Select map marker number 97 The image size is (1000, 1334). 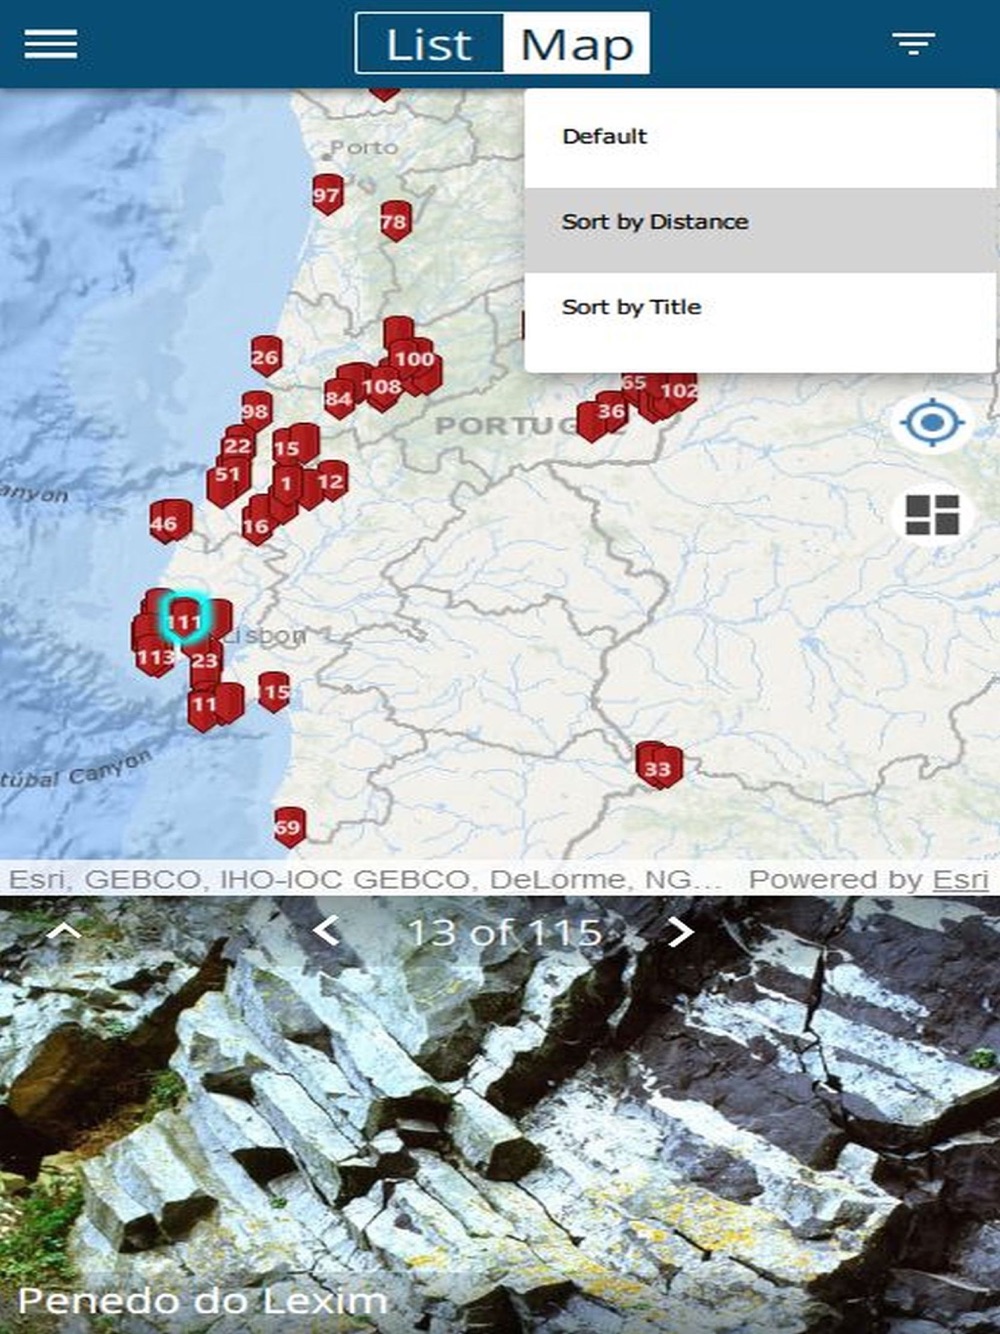click(x=327, y=195)
